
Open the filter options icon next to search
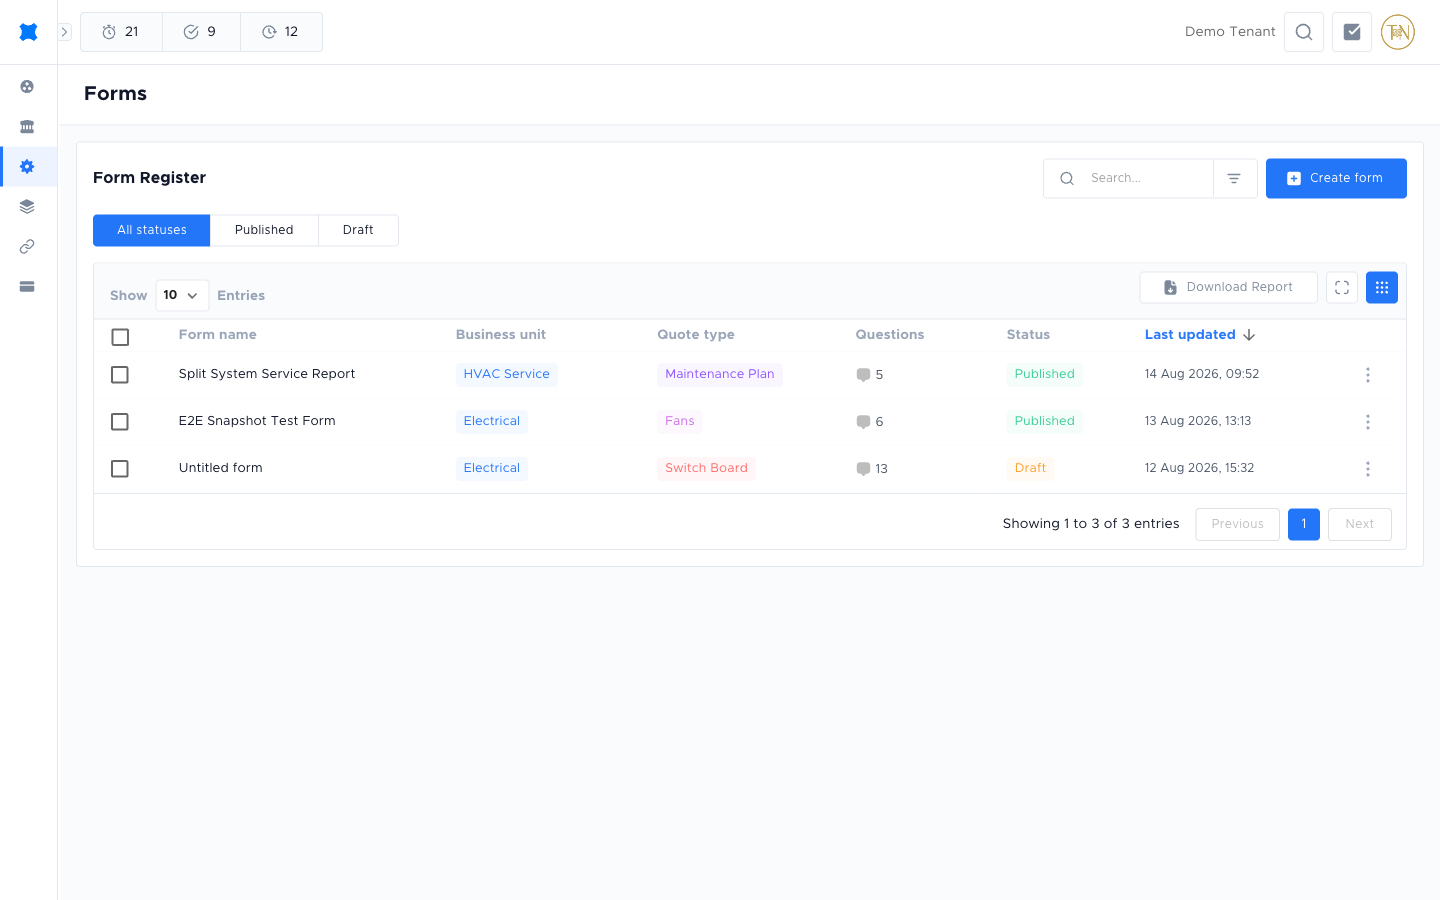click(1235, 178)
